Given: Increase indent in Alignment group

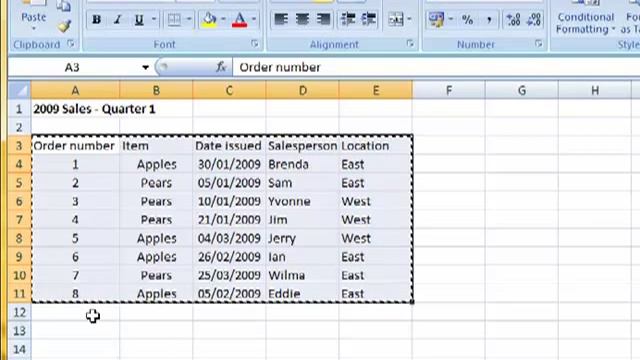Looking at the screenshot, I should [369, 19].
